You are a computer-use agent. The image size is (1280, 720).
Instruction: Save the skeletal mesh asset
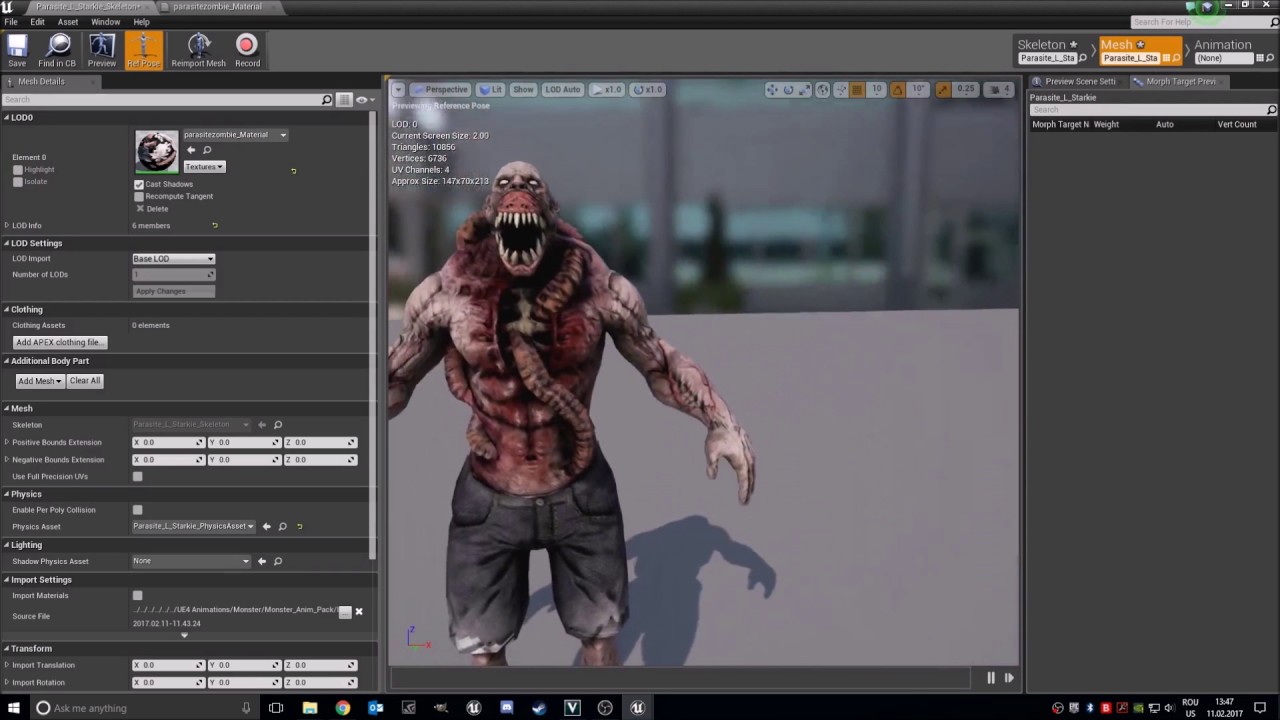17,50
